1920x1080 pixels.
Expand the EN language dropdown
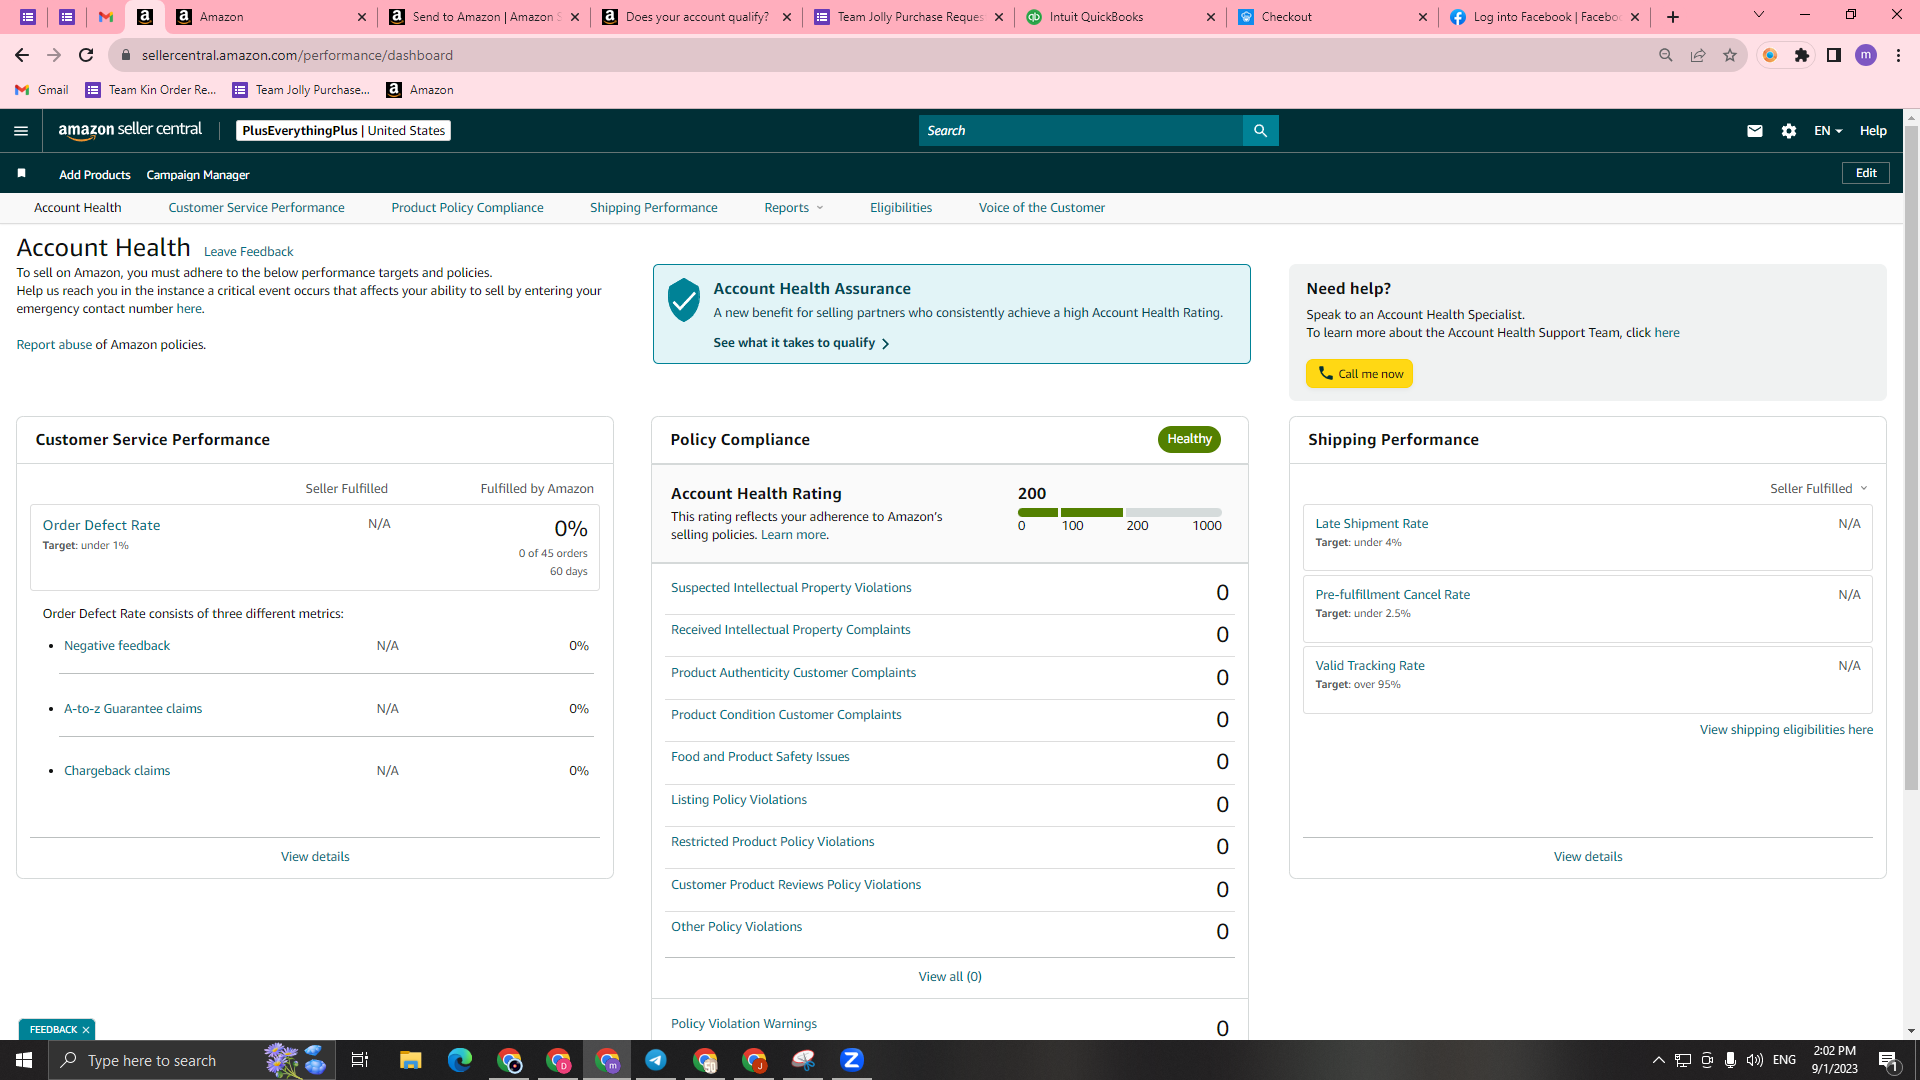click(x=1828, y=131)
